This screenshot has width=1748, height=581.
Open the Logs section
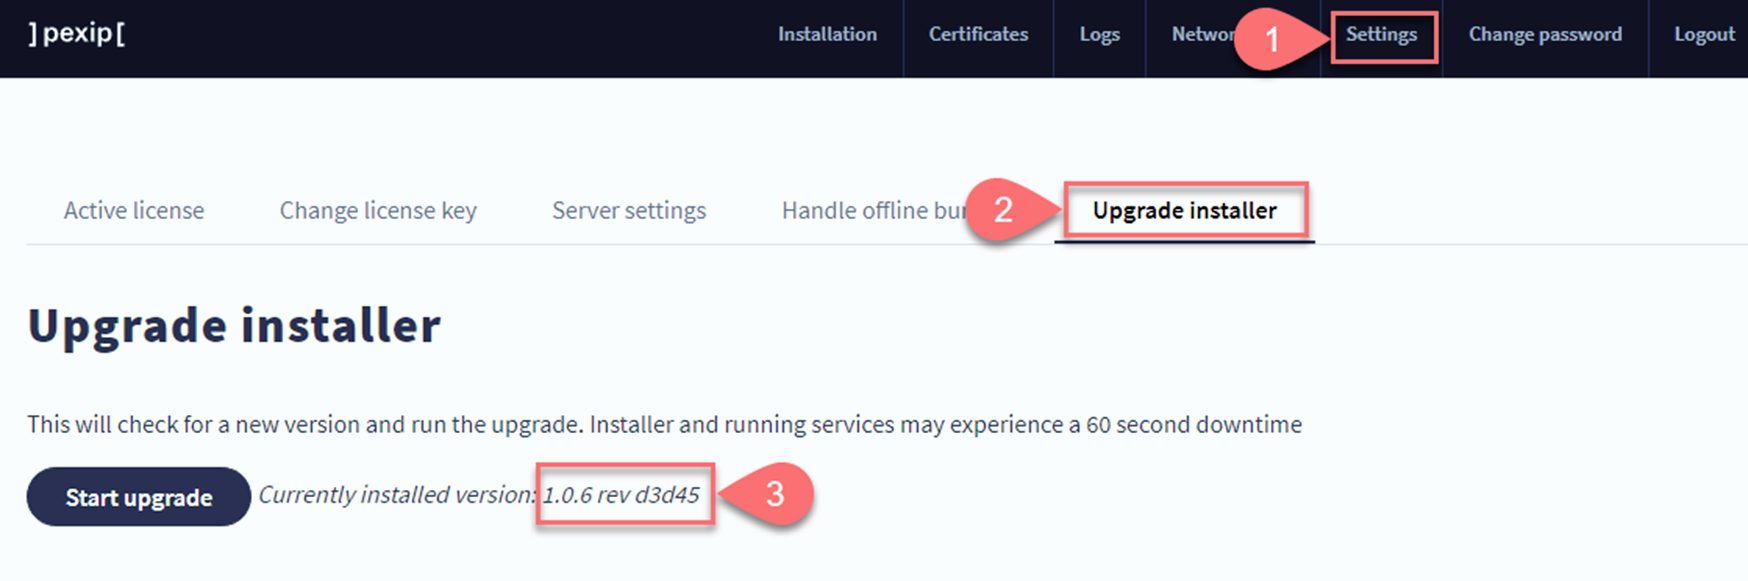tap(1099, 34)
